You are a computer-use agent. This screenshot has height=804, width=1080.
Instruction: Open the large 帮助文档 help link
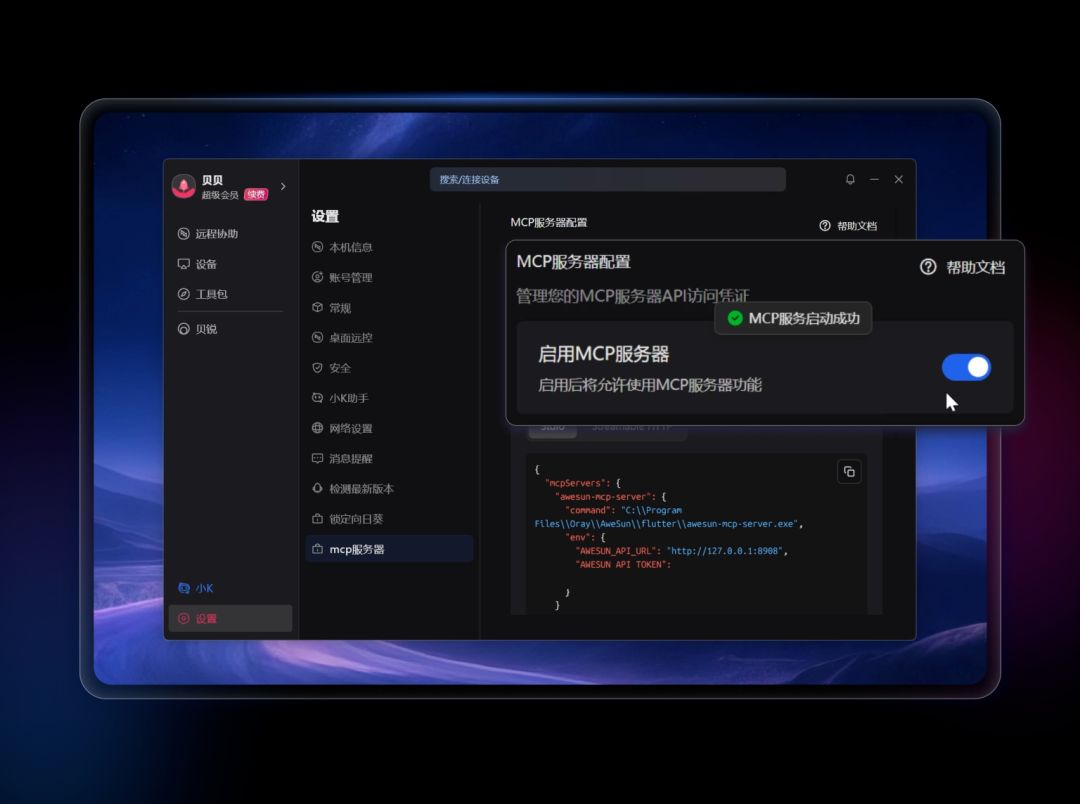[x=962, y=267]
